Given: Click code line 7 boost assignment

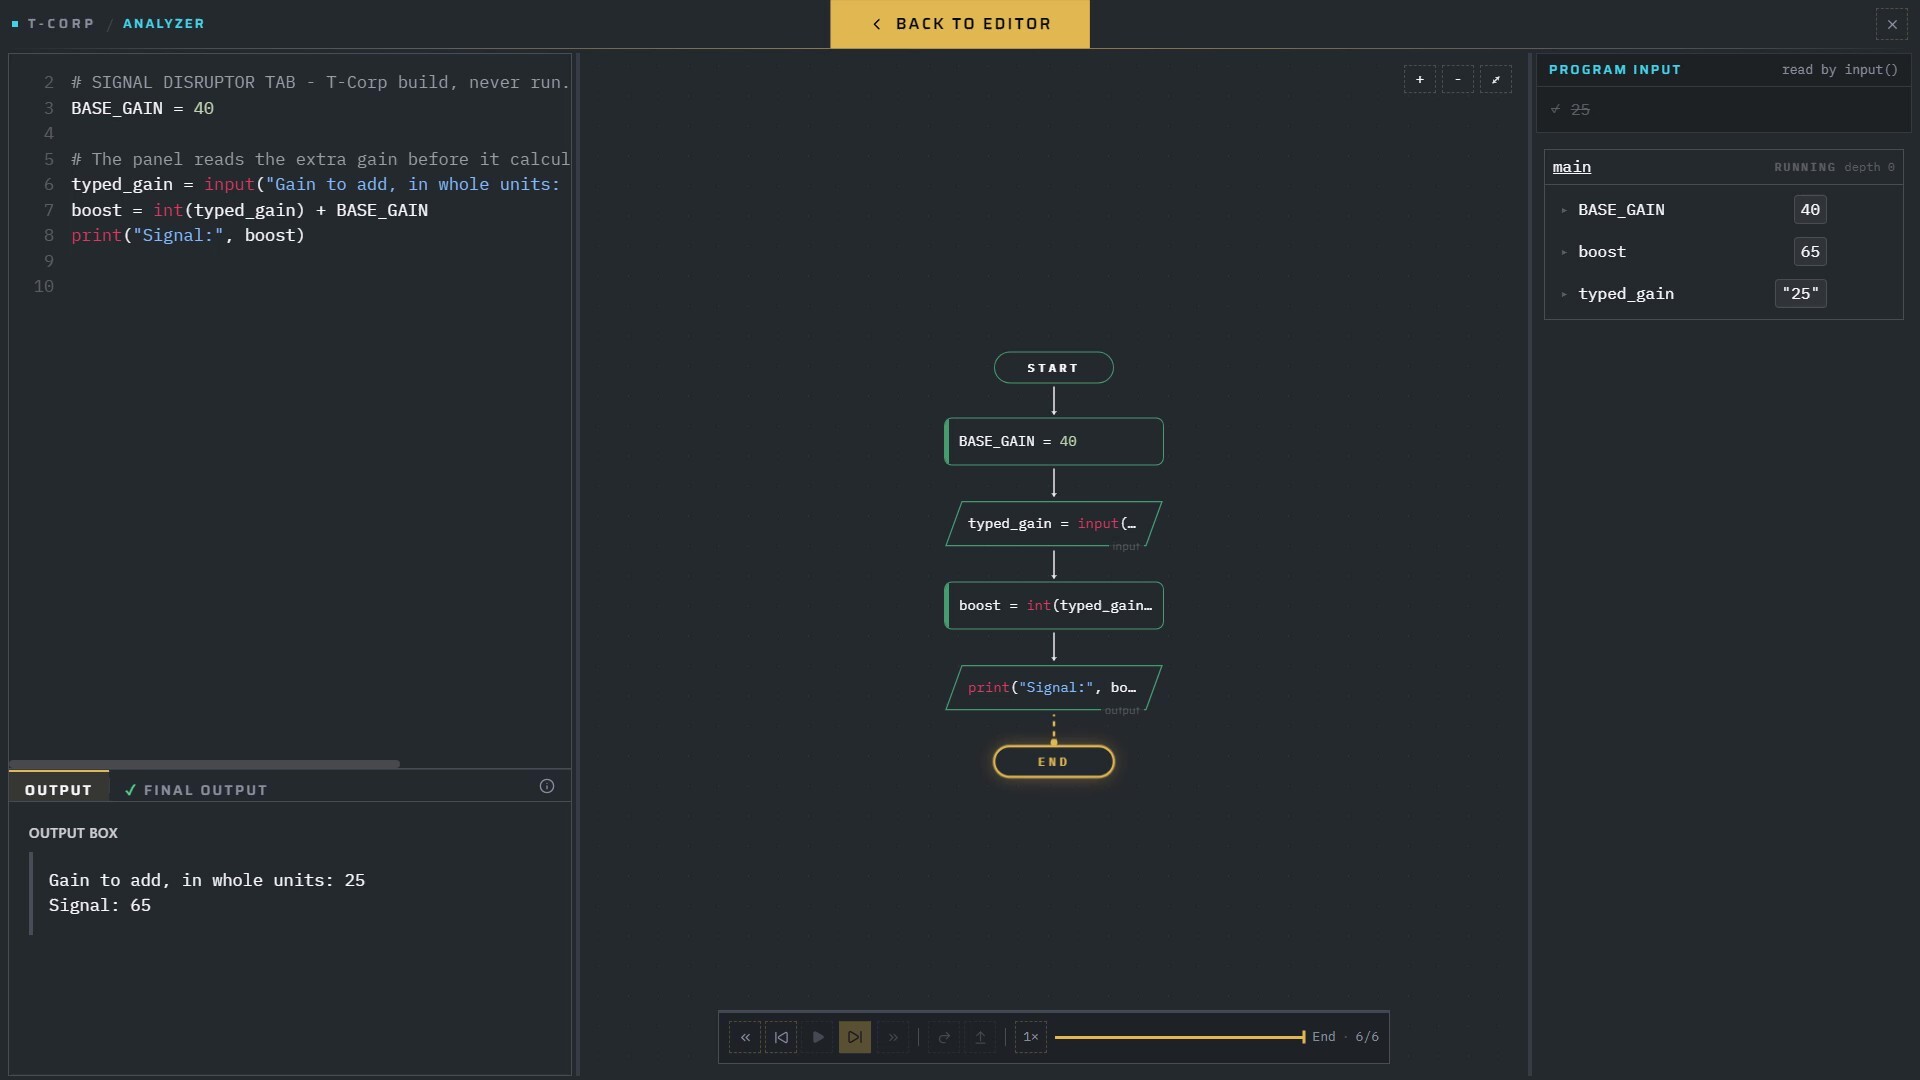Looking at the screenshot, I should pyautogui.click(x=250, y=210).
